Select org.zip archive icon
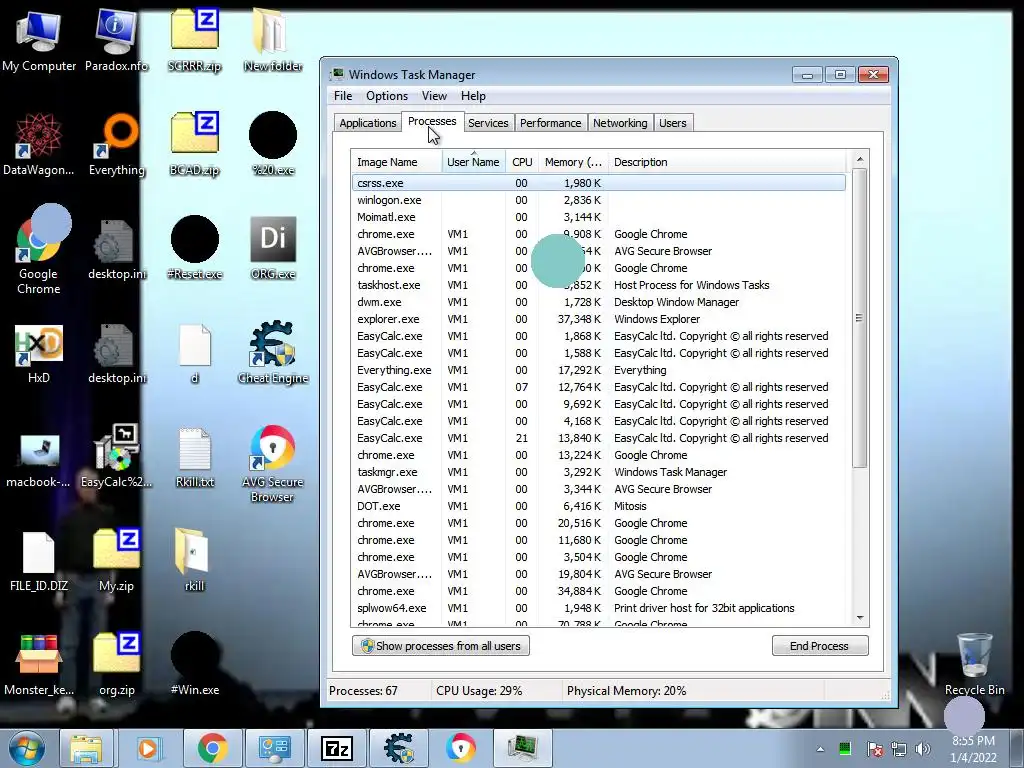Screen dimensions: 1024x768 click(116, 665)
